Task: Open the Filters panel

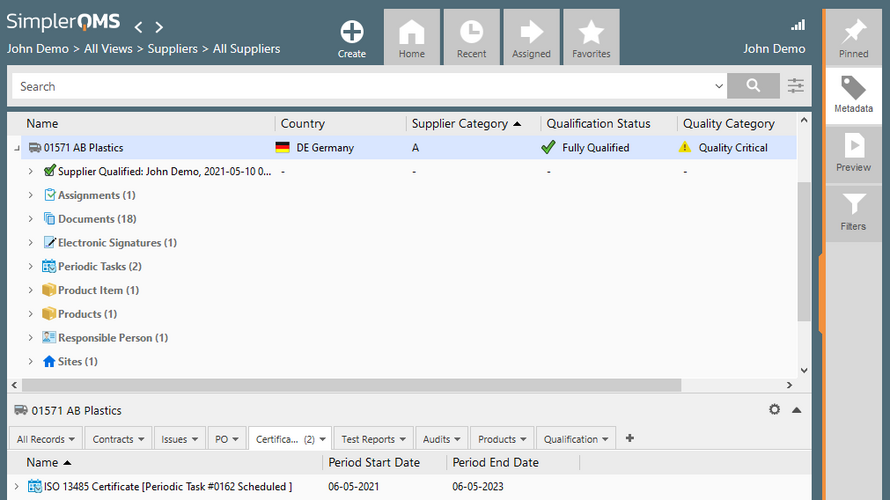Action: pos(854,213)
